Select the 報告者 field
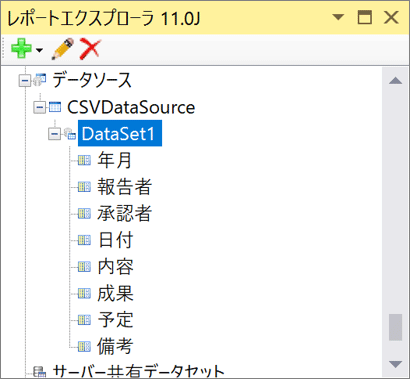The image size is (410, 379). coord(125,187)
